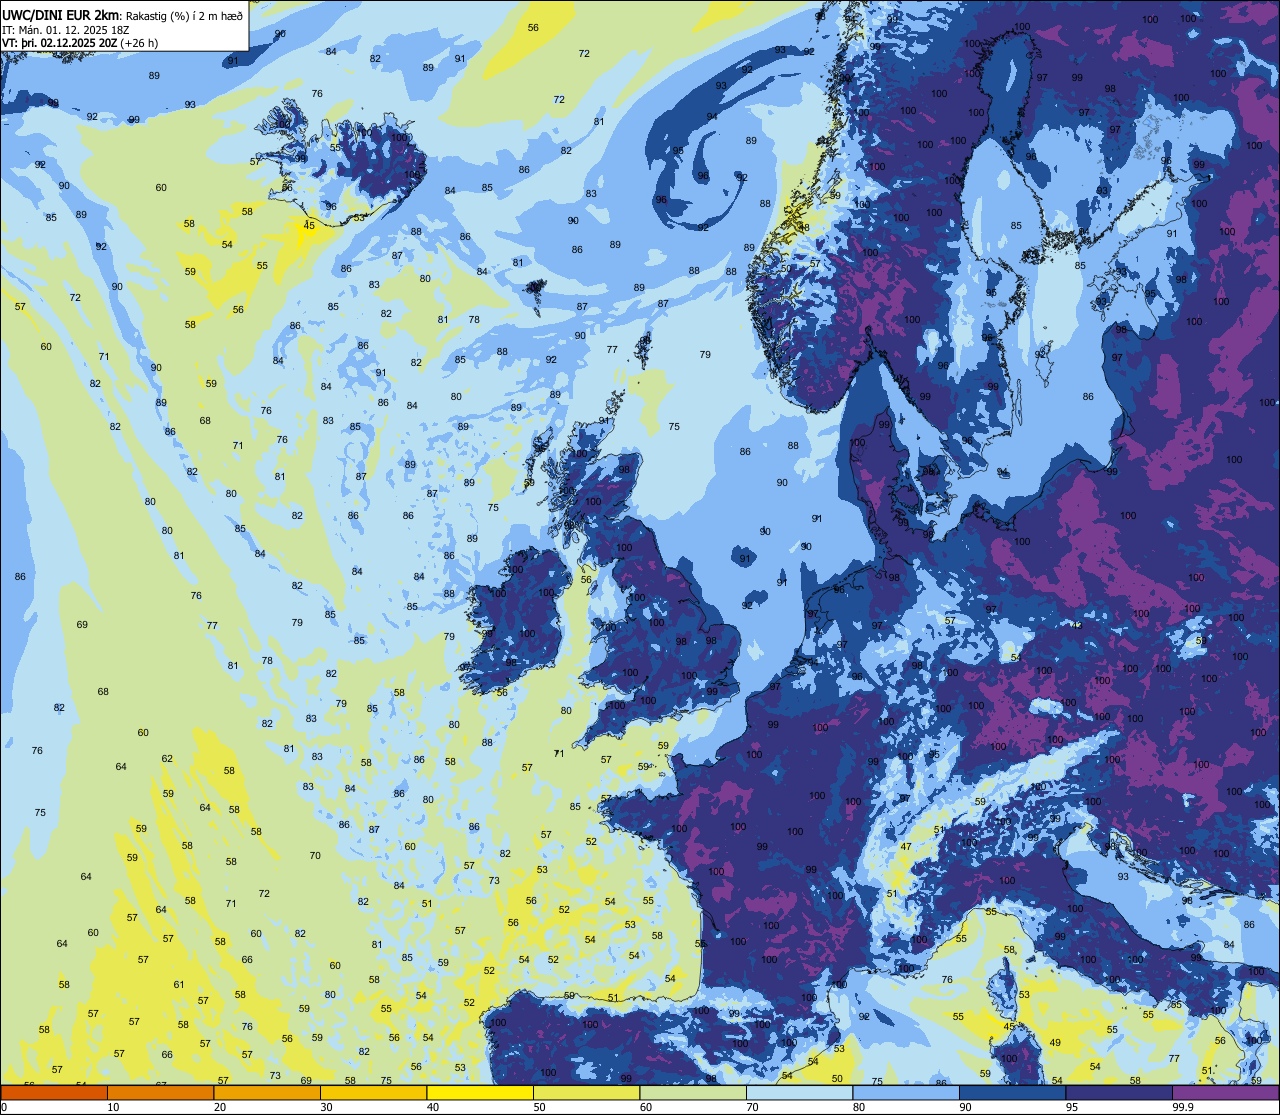Click the legend tick label "20"

pyautogui.click(x=220, y=1107)
